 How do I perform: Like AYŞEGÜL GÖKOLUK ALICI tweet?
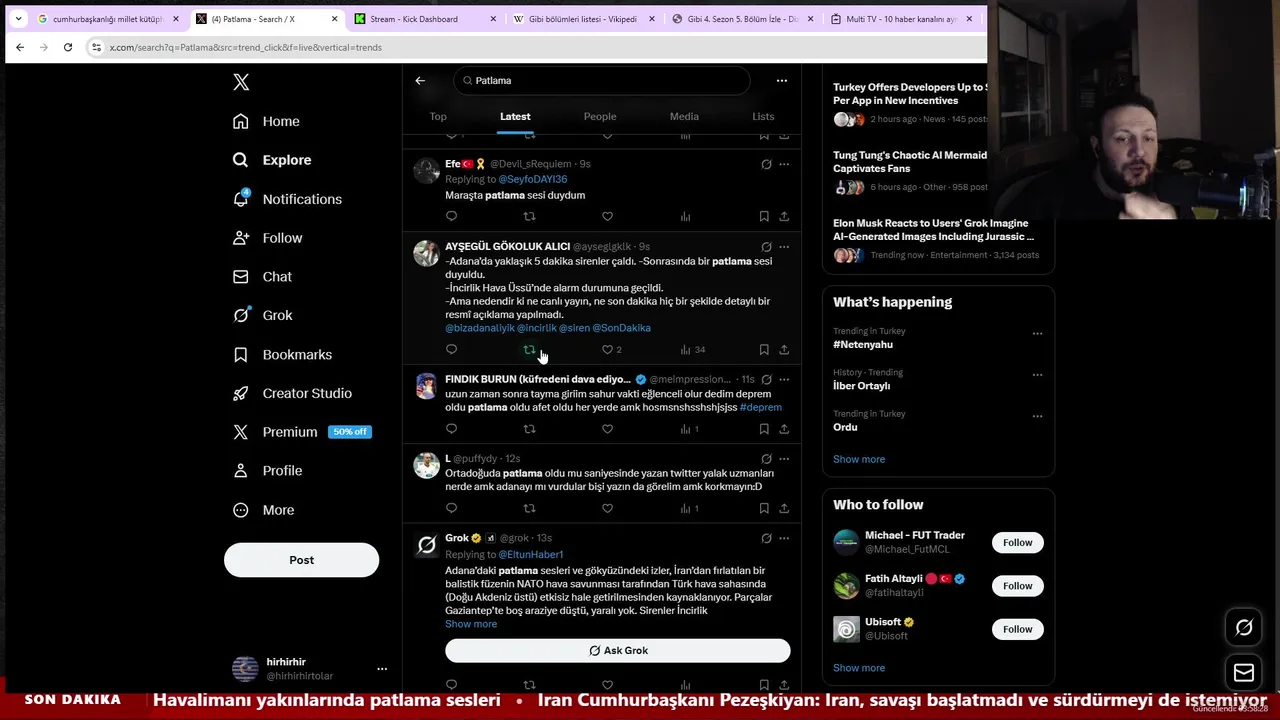[x=607, y=349]
